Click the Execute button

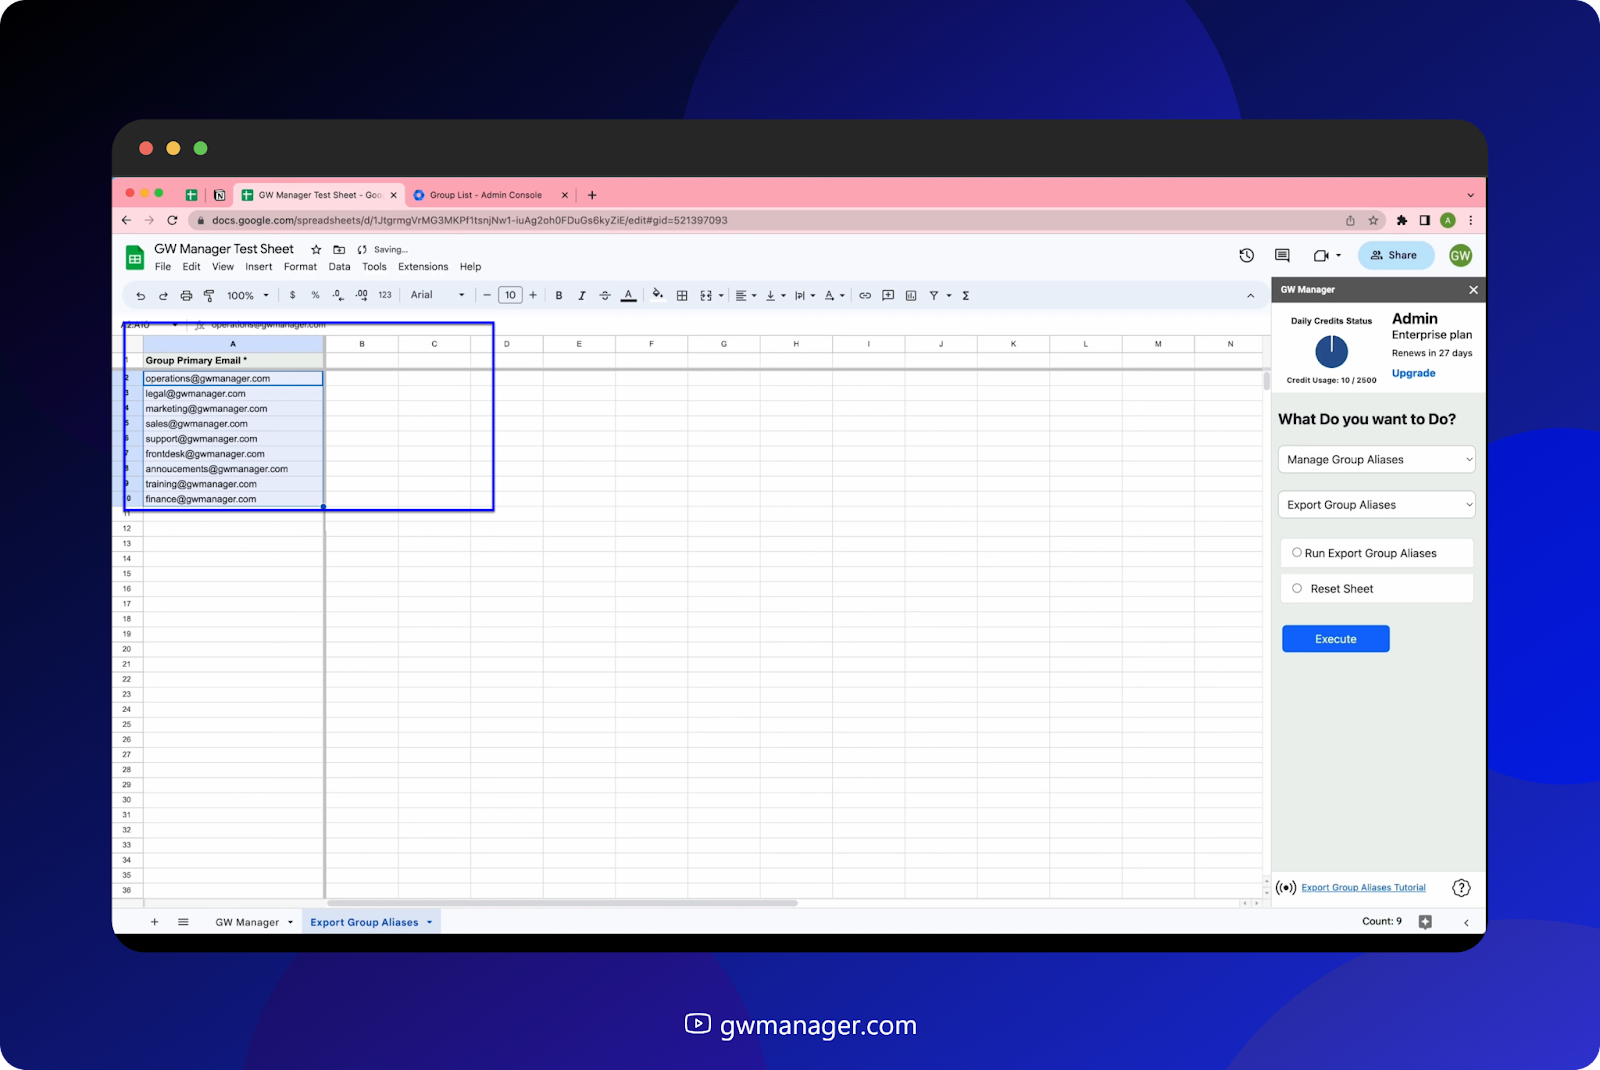pos(1336,639)
